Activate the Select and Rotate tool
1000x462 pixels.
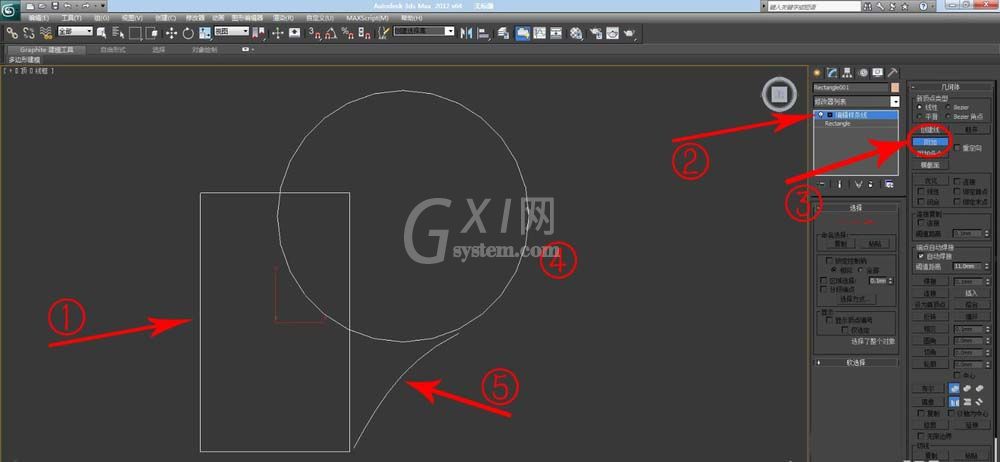[x=188, y=33]
